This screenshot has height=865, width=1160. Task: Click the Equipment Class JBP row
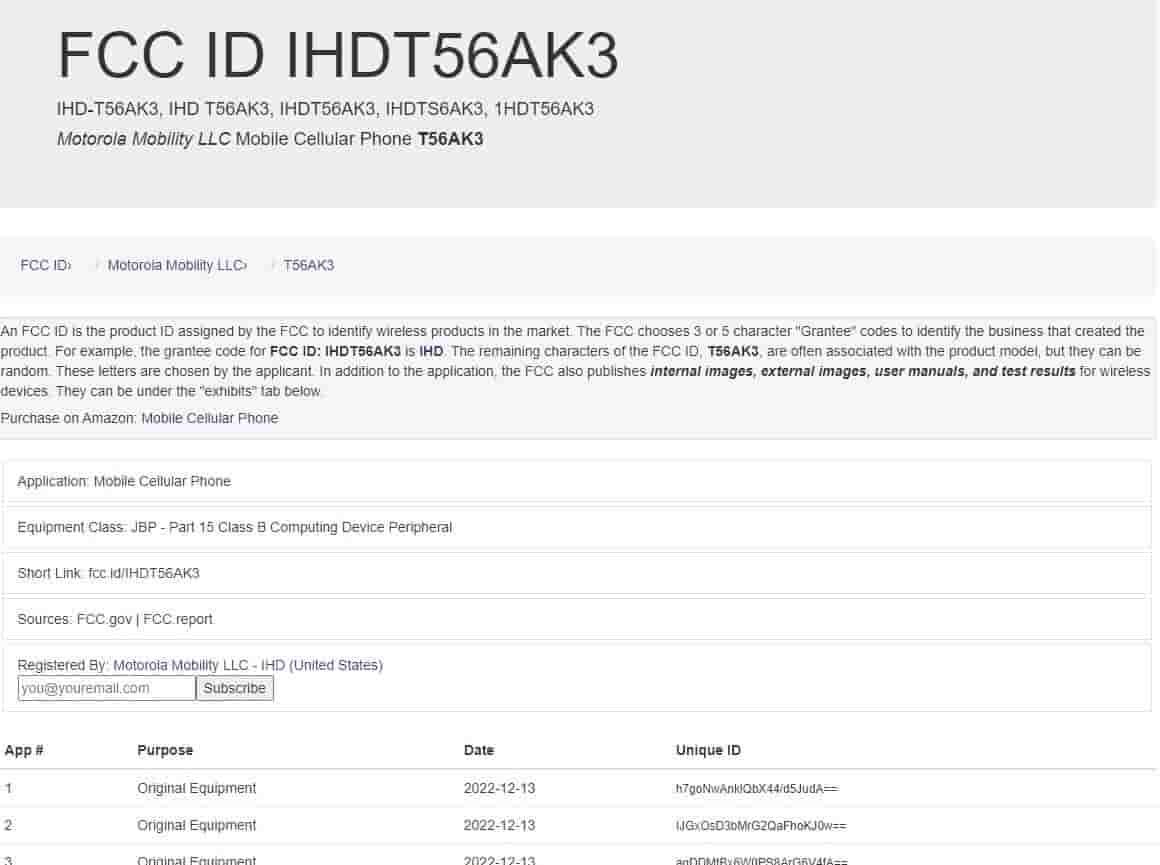tap(234, 527)
